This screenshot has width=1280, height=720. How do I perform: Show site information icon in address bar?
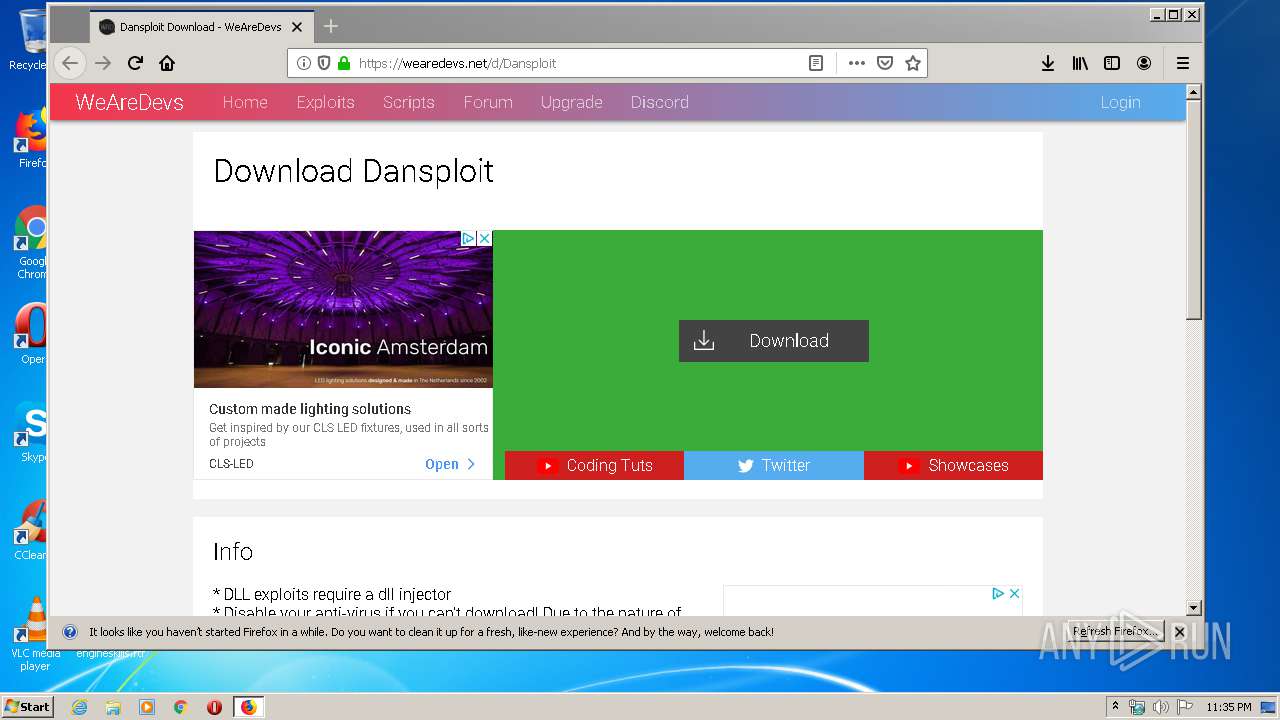pyautogui.click(x=304, y=63)
